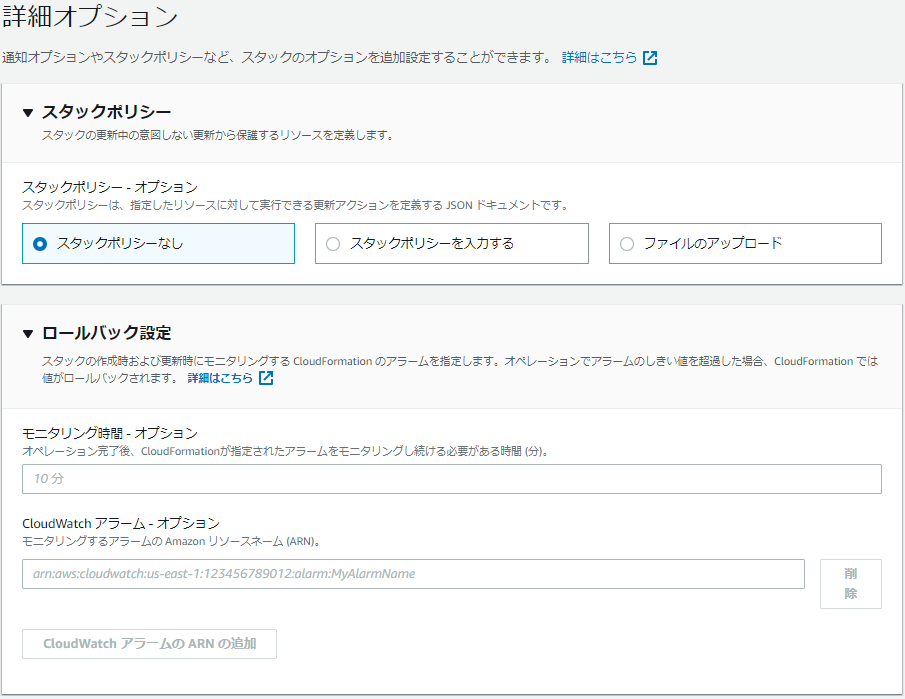
Task: Click the スタックポリシーなし option card
Action: point(158,243)
